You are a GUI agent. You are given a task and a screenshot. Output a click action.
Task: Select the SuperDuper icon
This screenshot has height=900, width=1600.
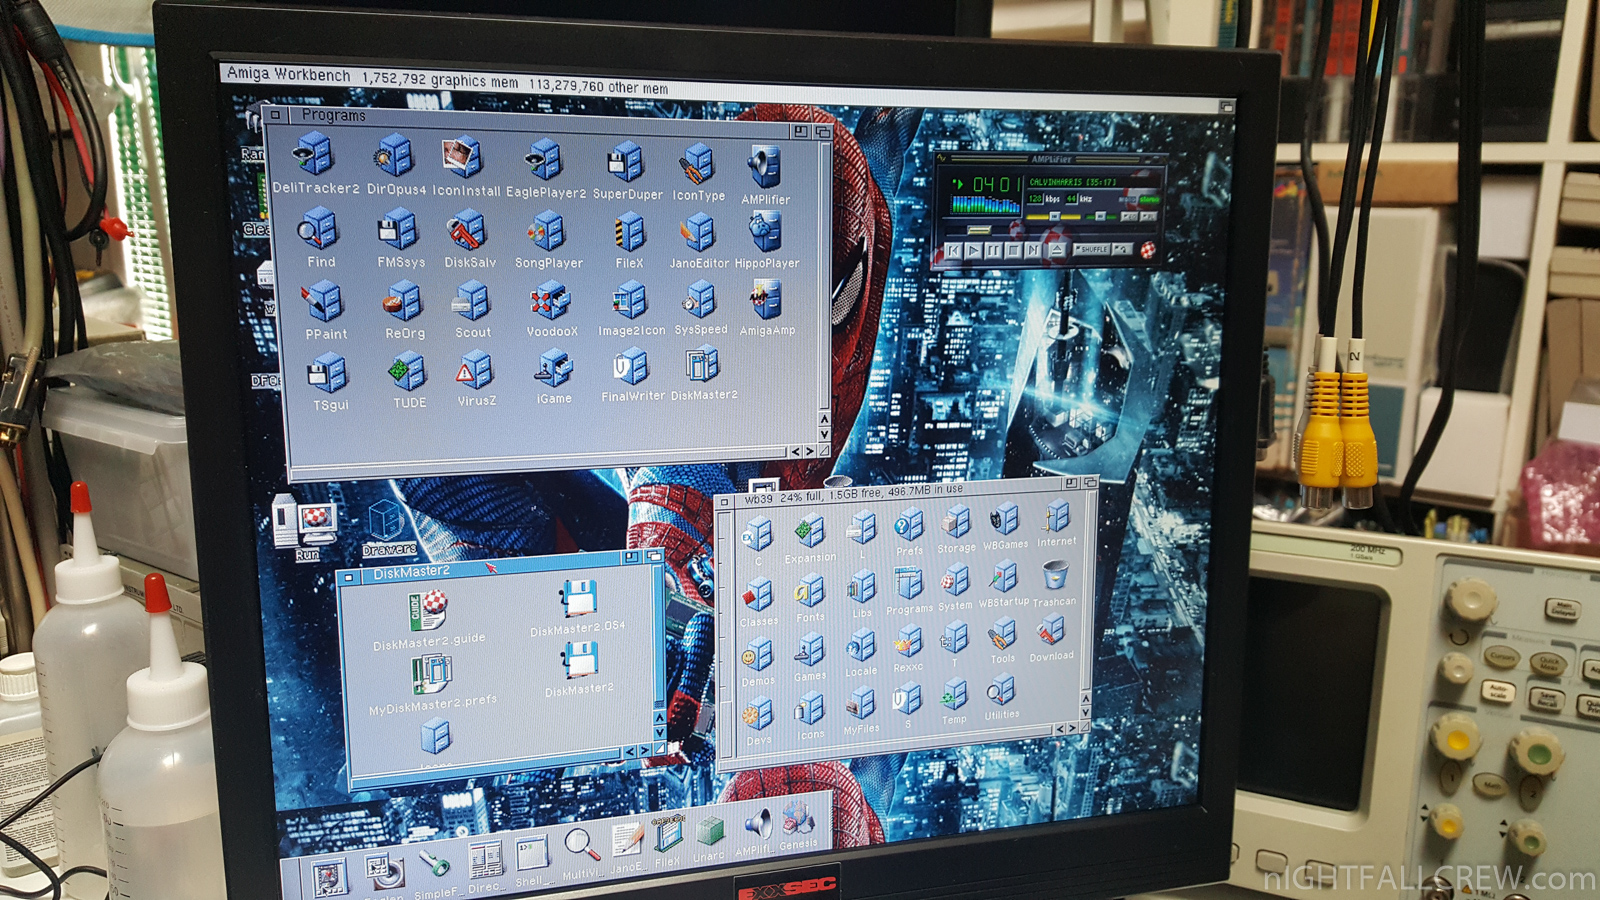click(x=625, y=163)
